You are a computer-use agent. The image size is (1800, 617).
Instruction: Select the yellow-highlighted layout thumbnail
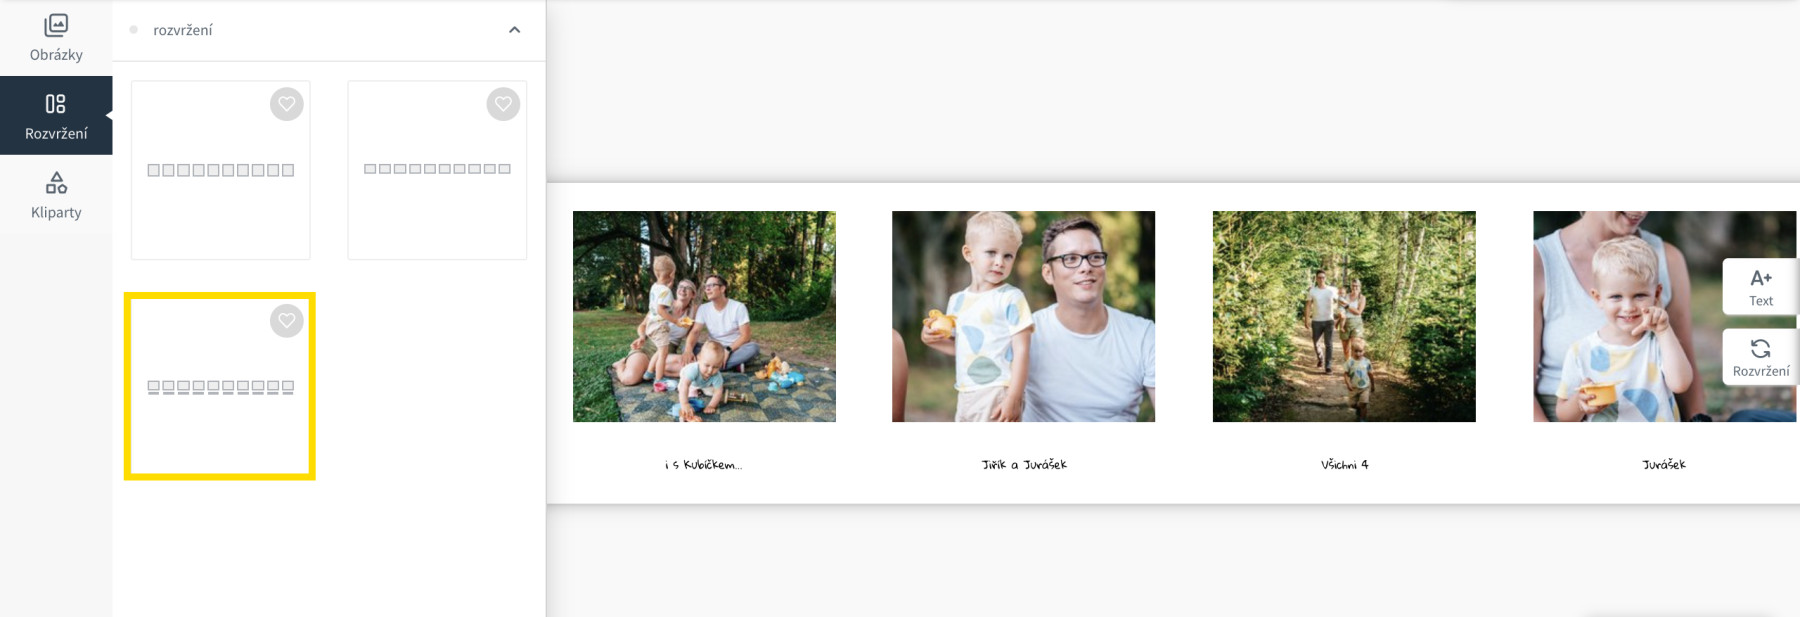pyautogui.click(x=220, y=386)
